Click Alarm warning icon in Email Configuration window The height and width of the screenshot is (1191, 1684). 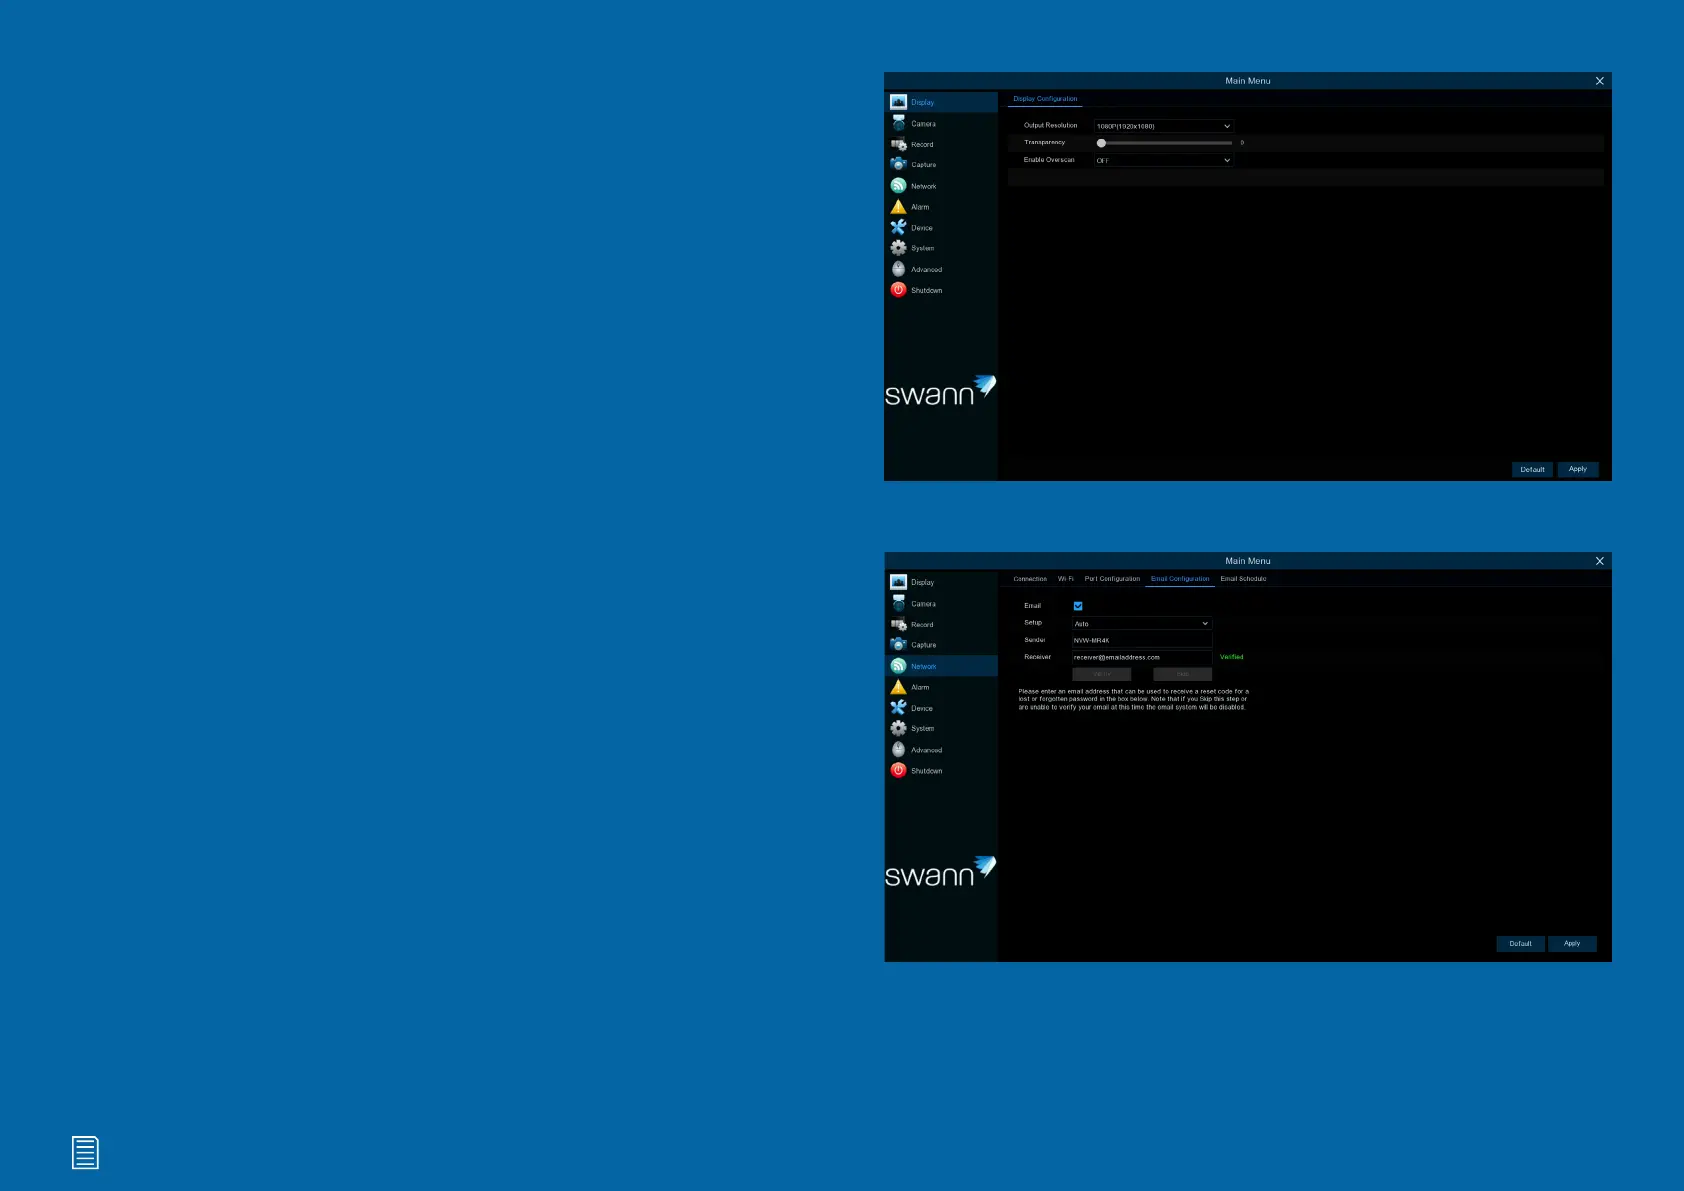pyautogui.click(x=898, y=687)
